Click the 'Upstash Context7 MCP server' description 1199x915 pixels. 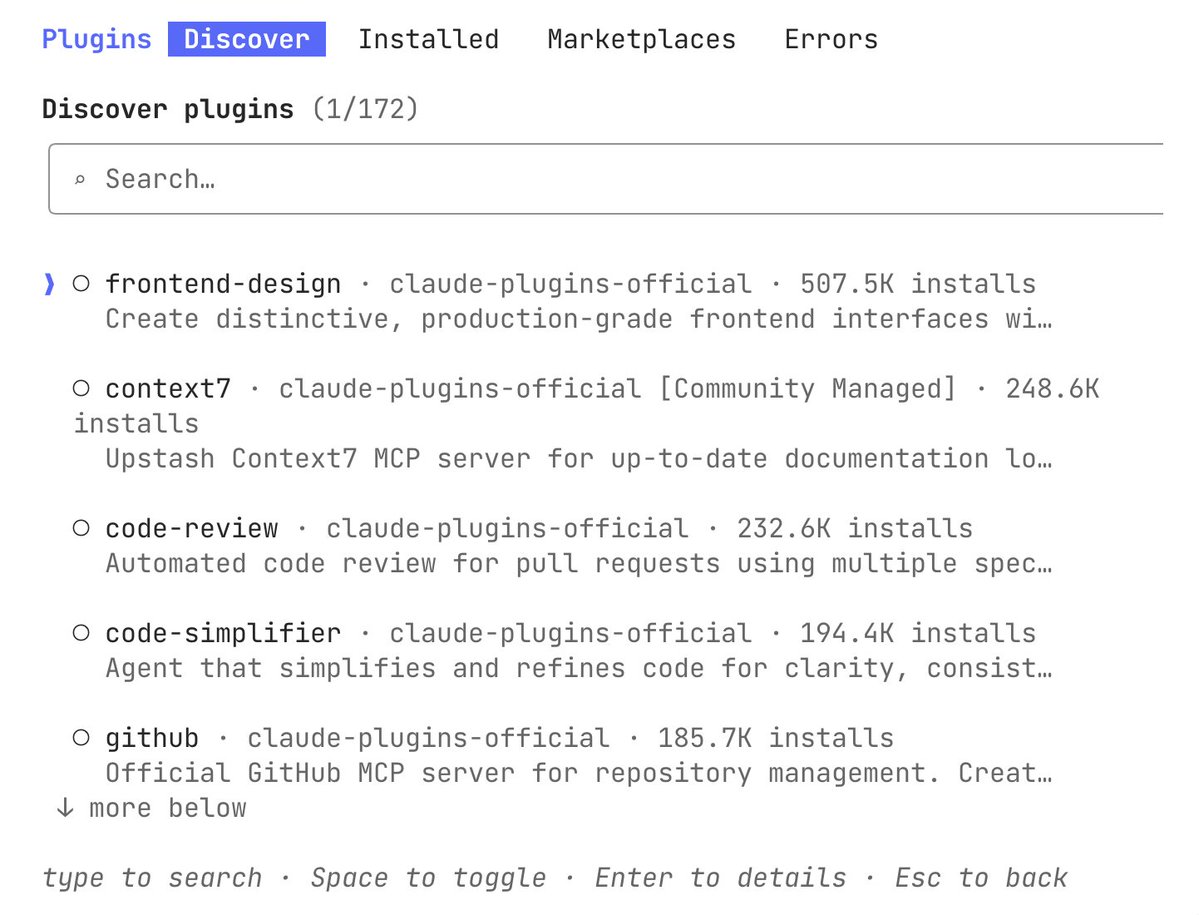coord(579,459)
